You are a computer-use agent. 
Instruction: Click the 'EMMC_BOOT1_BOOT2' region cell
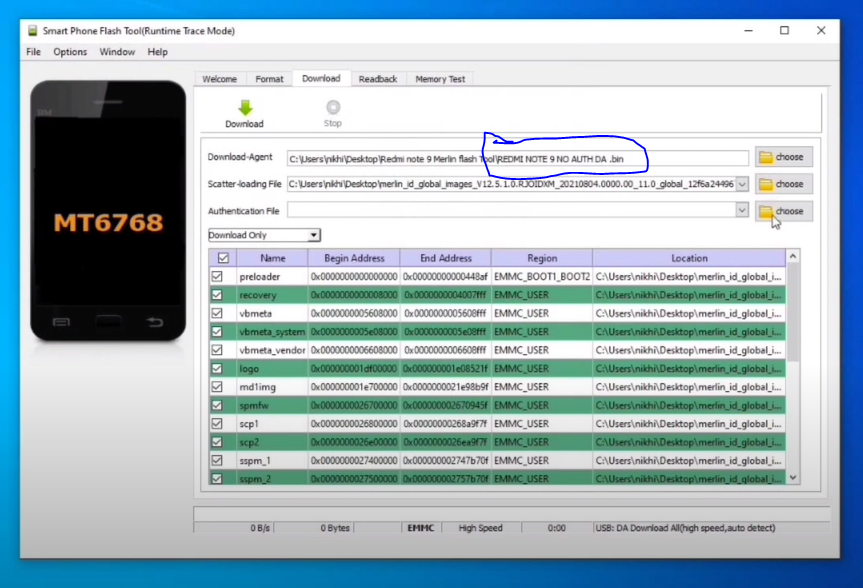[x=542, y=276]
